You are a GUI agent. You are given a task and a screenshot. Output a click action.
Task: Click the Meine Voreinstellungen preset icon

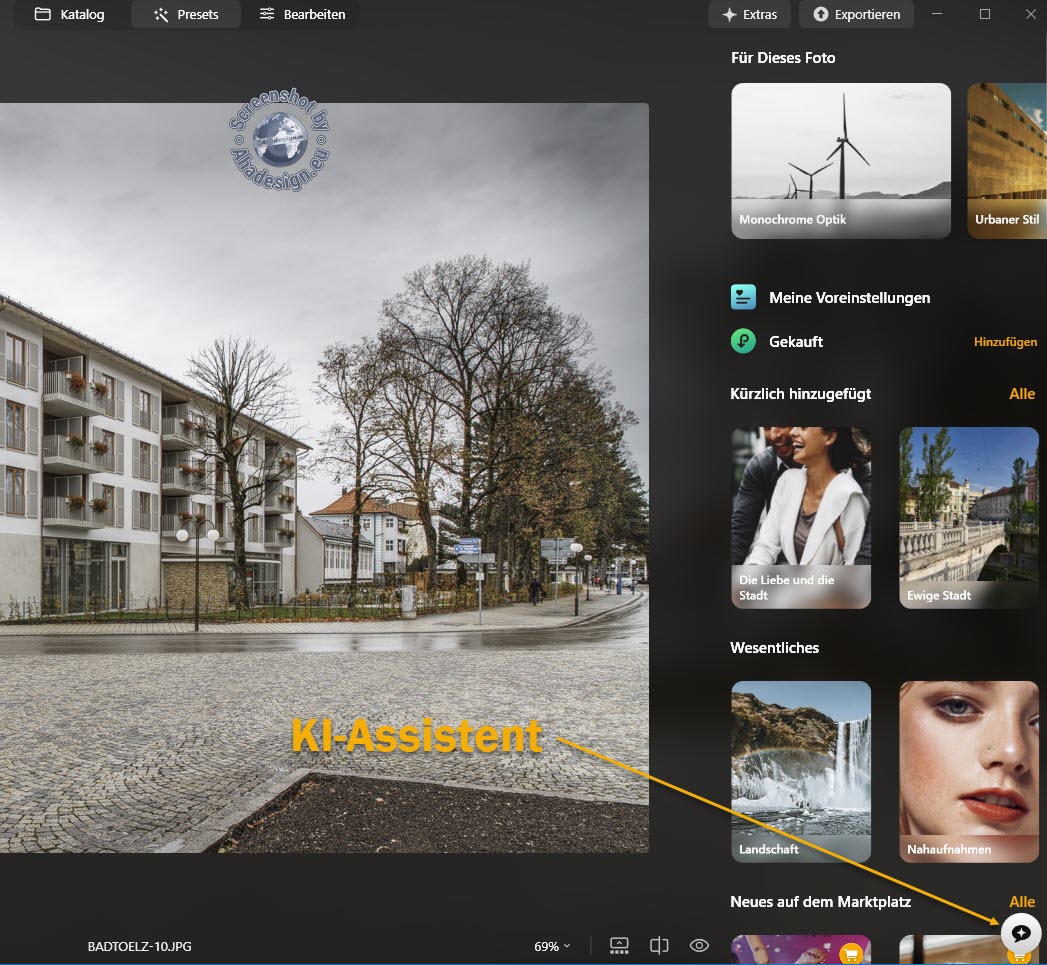tap(742, 296)
